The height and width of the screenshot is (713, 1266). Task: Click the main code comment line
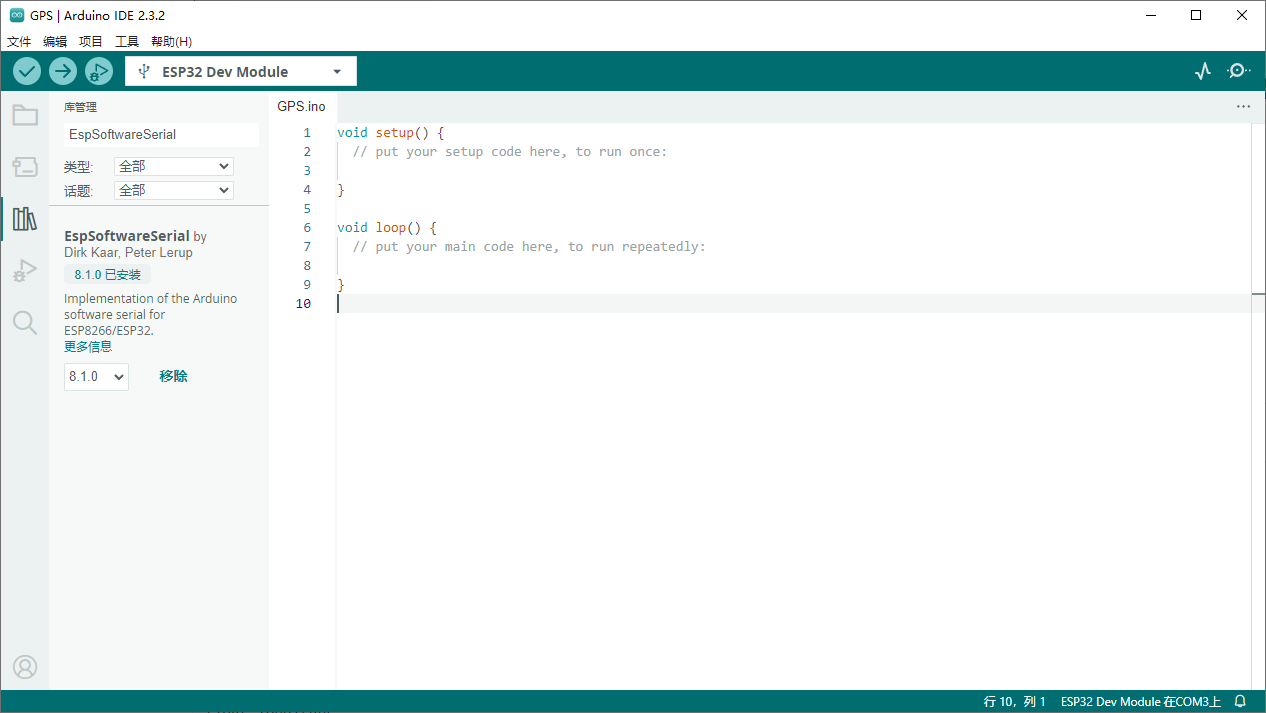[529, 246]
